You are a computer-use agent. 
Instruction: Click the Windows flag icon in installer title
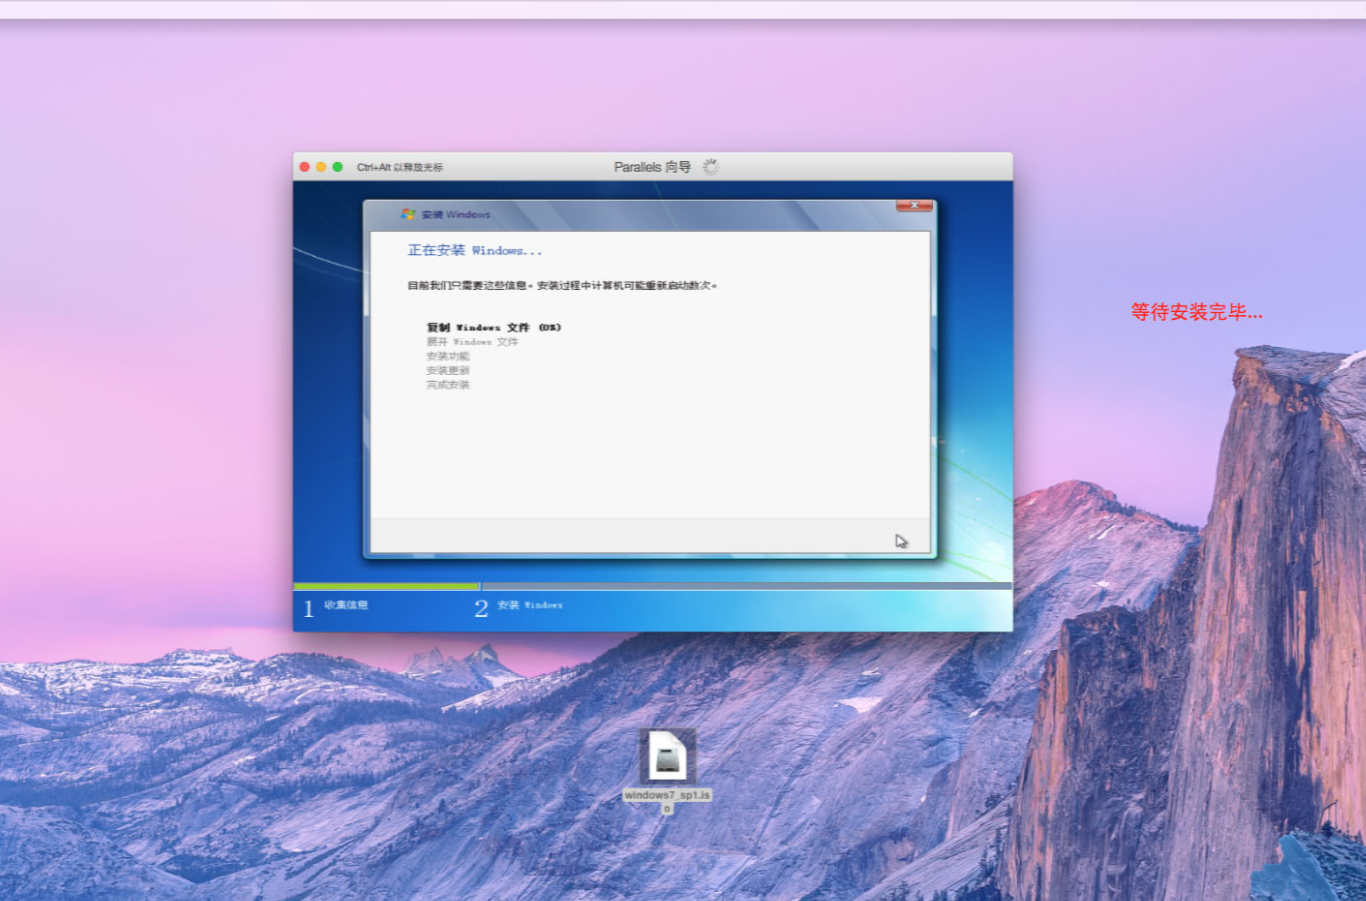tap(408, 214)
